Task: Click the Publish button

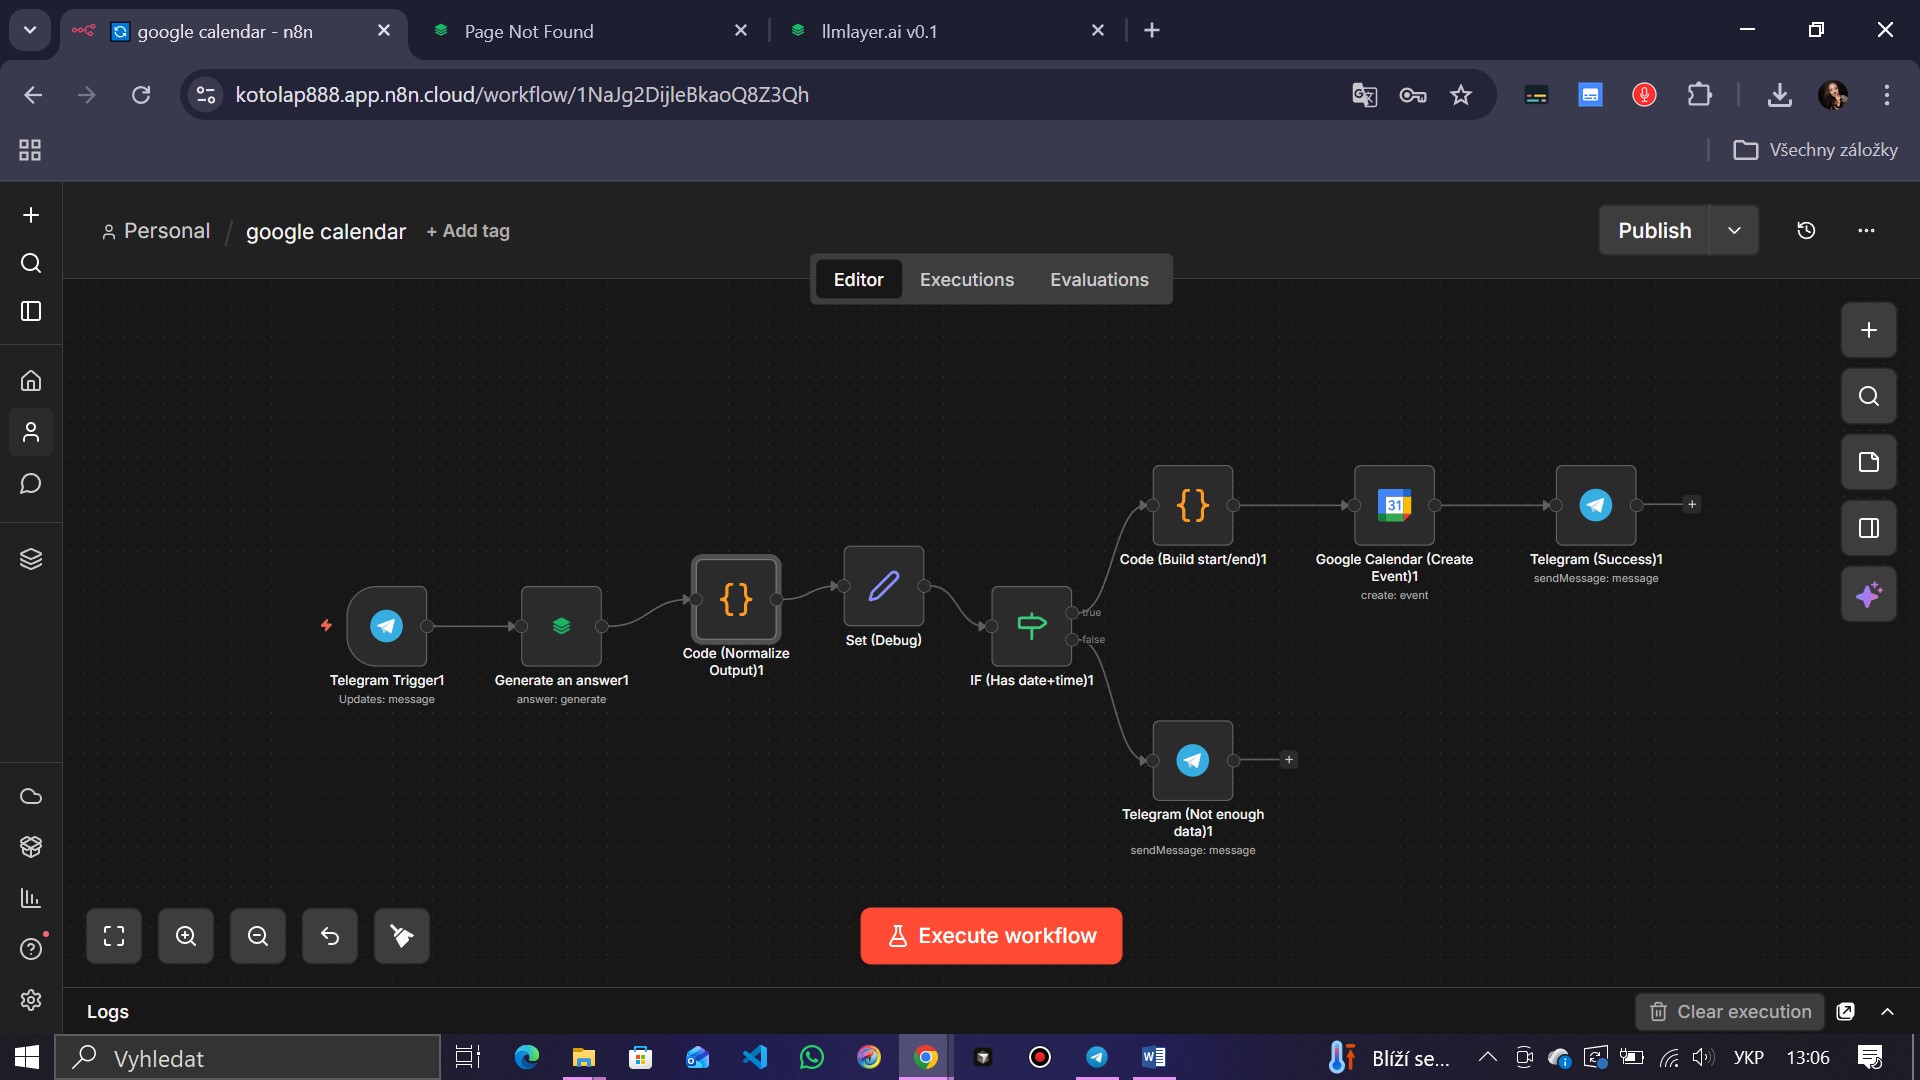Action: (x=1655, y=230)
